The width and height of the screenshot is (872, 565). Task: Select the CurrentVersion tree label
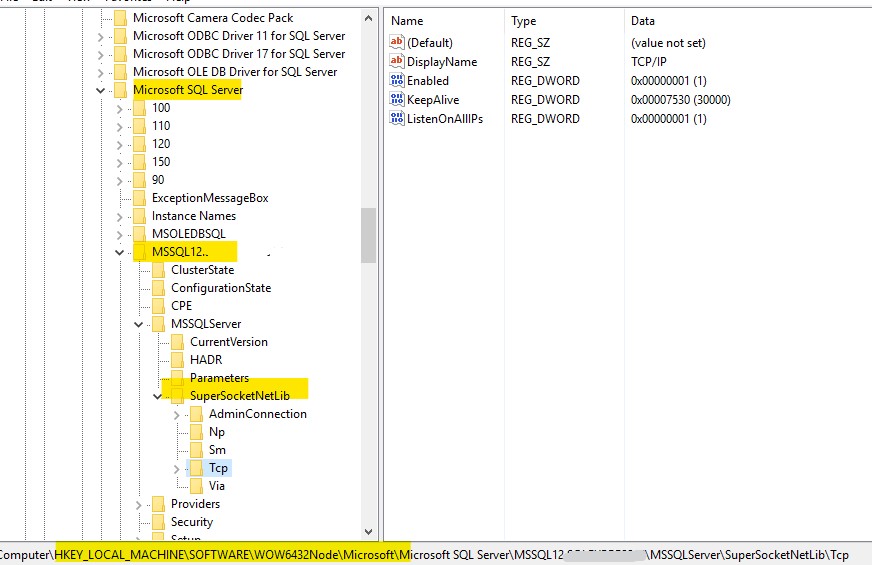click(x=229, y=341)
